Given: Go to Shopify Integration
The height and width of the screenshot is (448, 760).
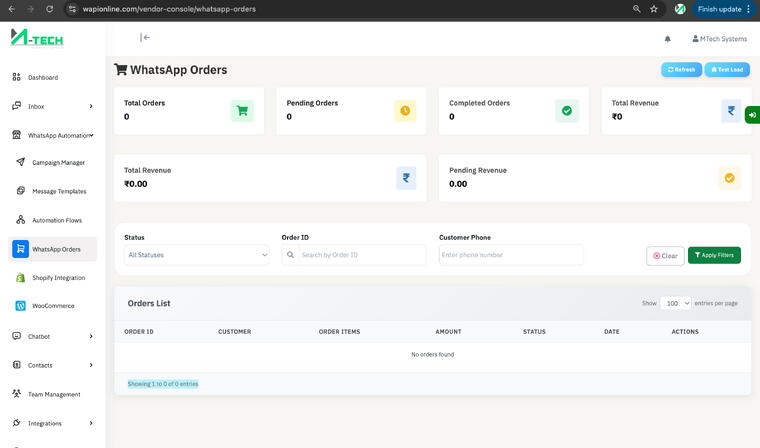Looking at the screenshot, I should click(x=58, y=278).
